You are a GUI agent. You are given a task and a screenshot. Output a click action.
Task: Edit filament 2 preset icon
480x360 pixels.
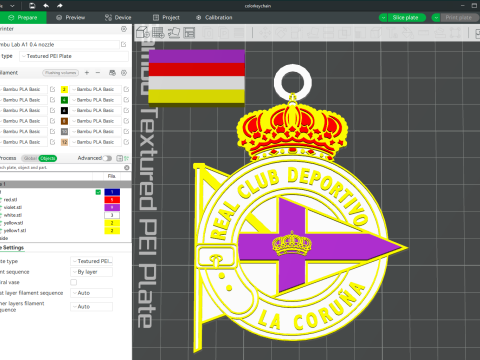point(126,89)
